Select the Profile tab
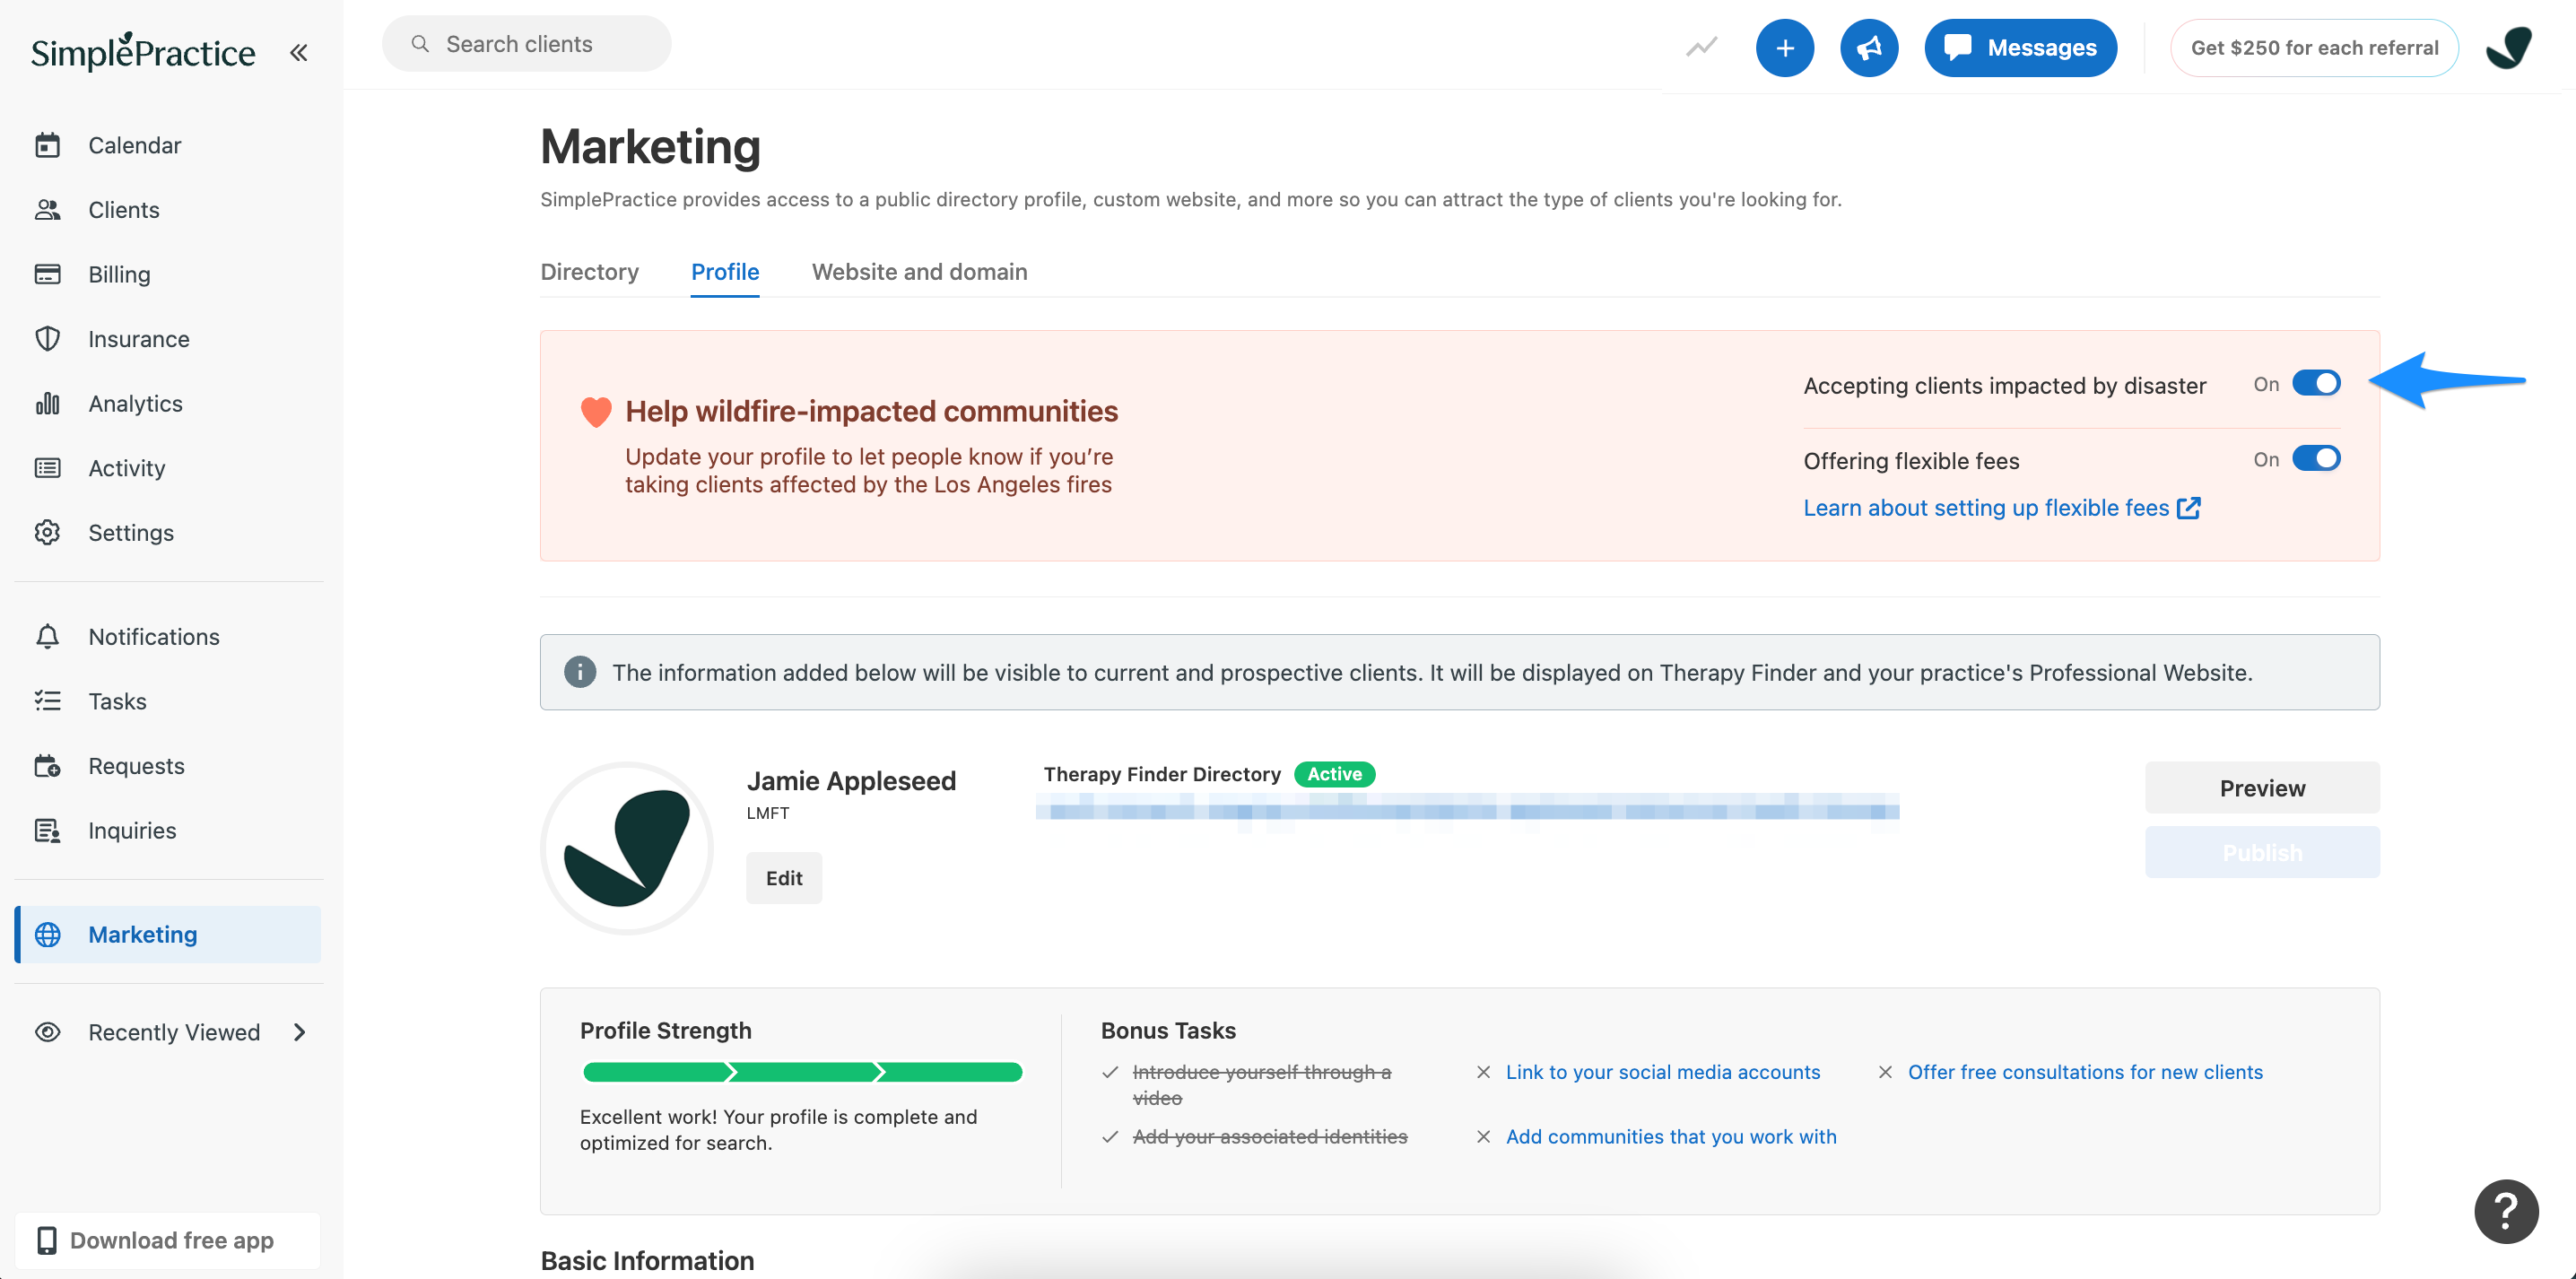This screenshot has height=1279, width=2576. (725, 272)
